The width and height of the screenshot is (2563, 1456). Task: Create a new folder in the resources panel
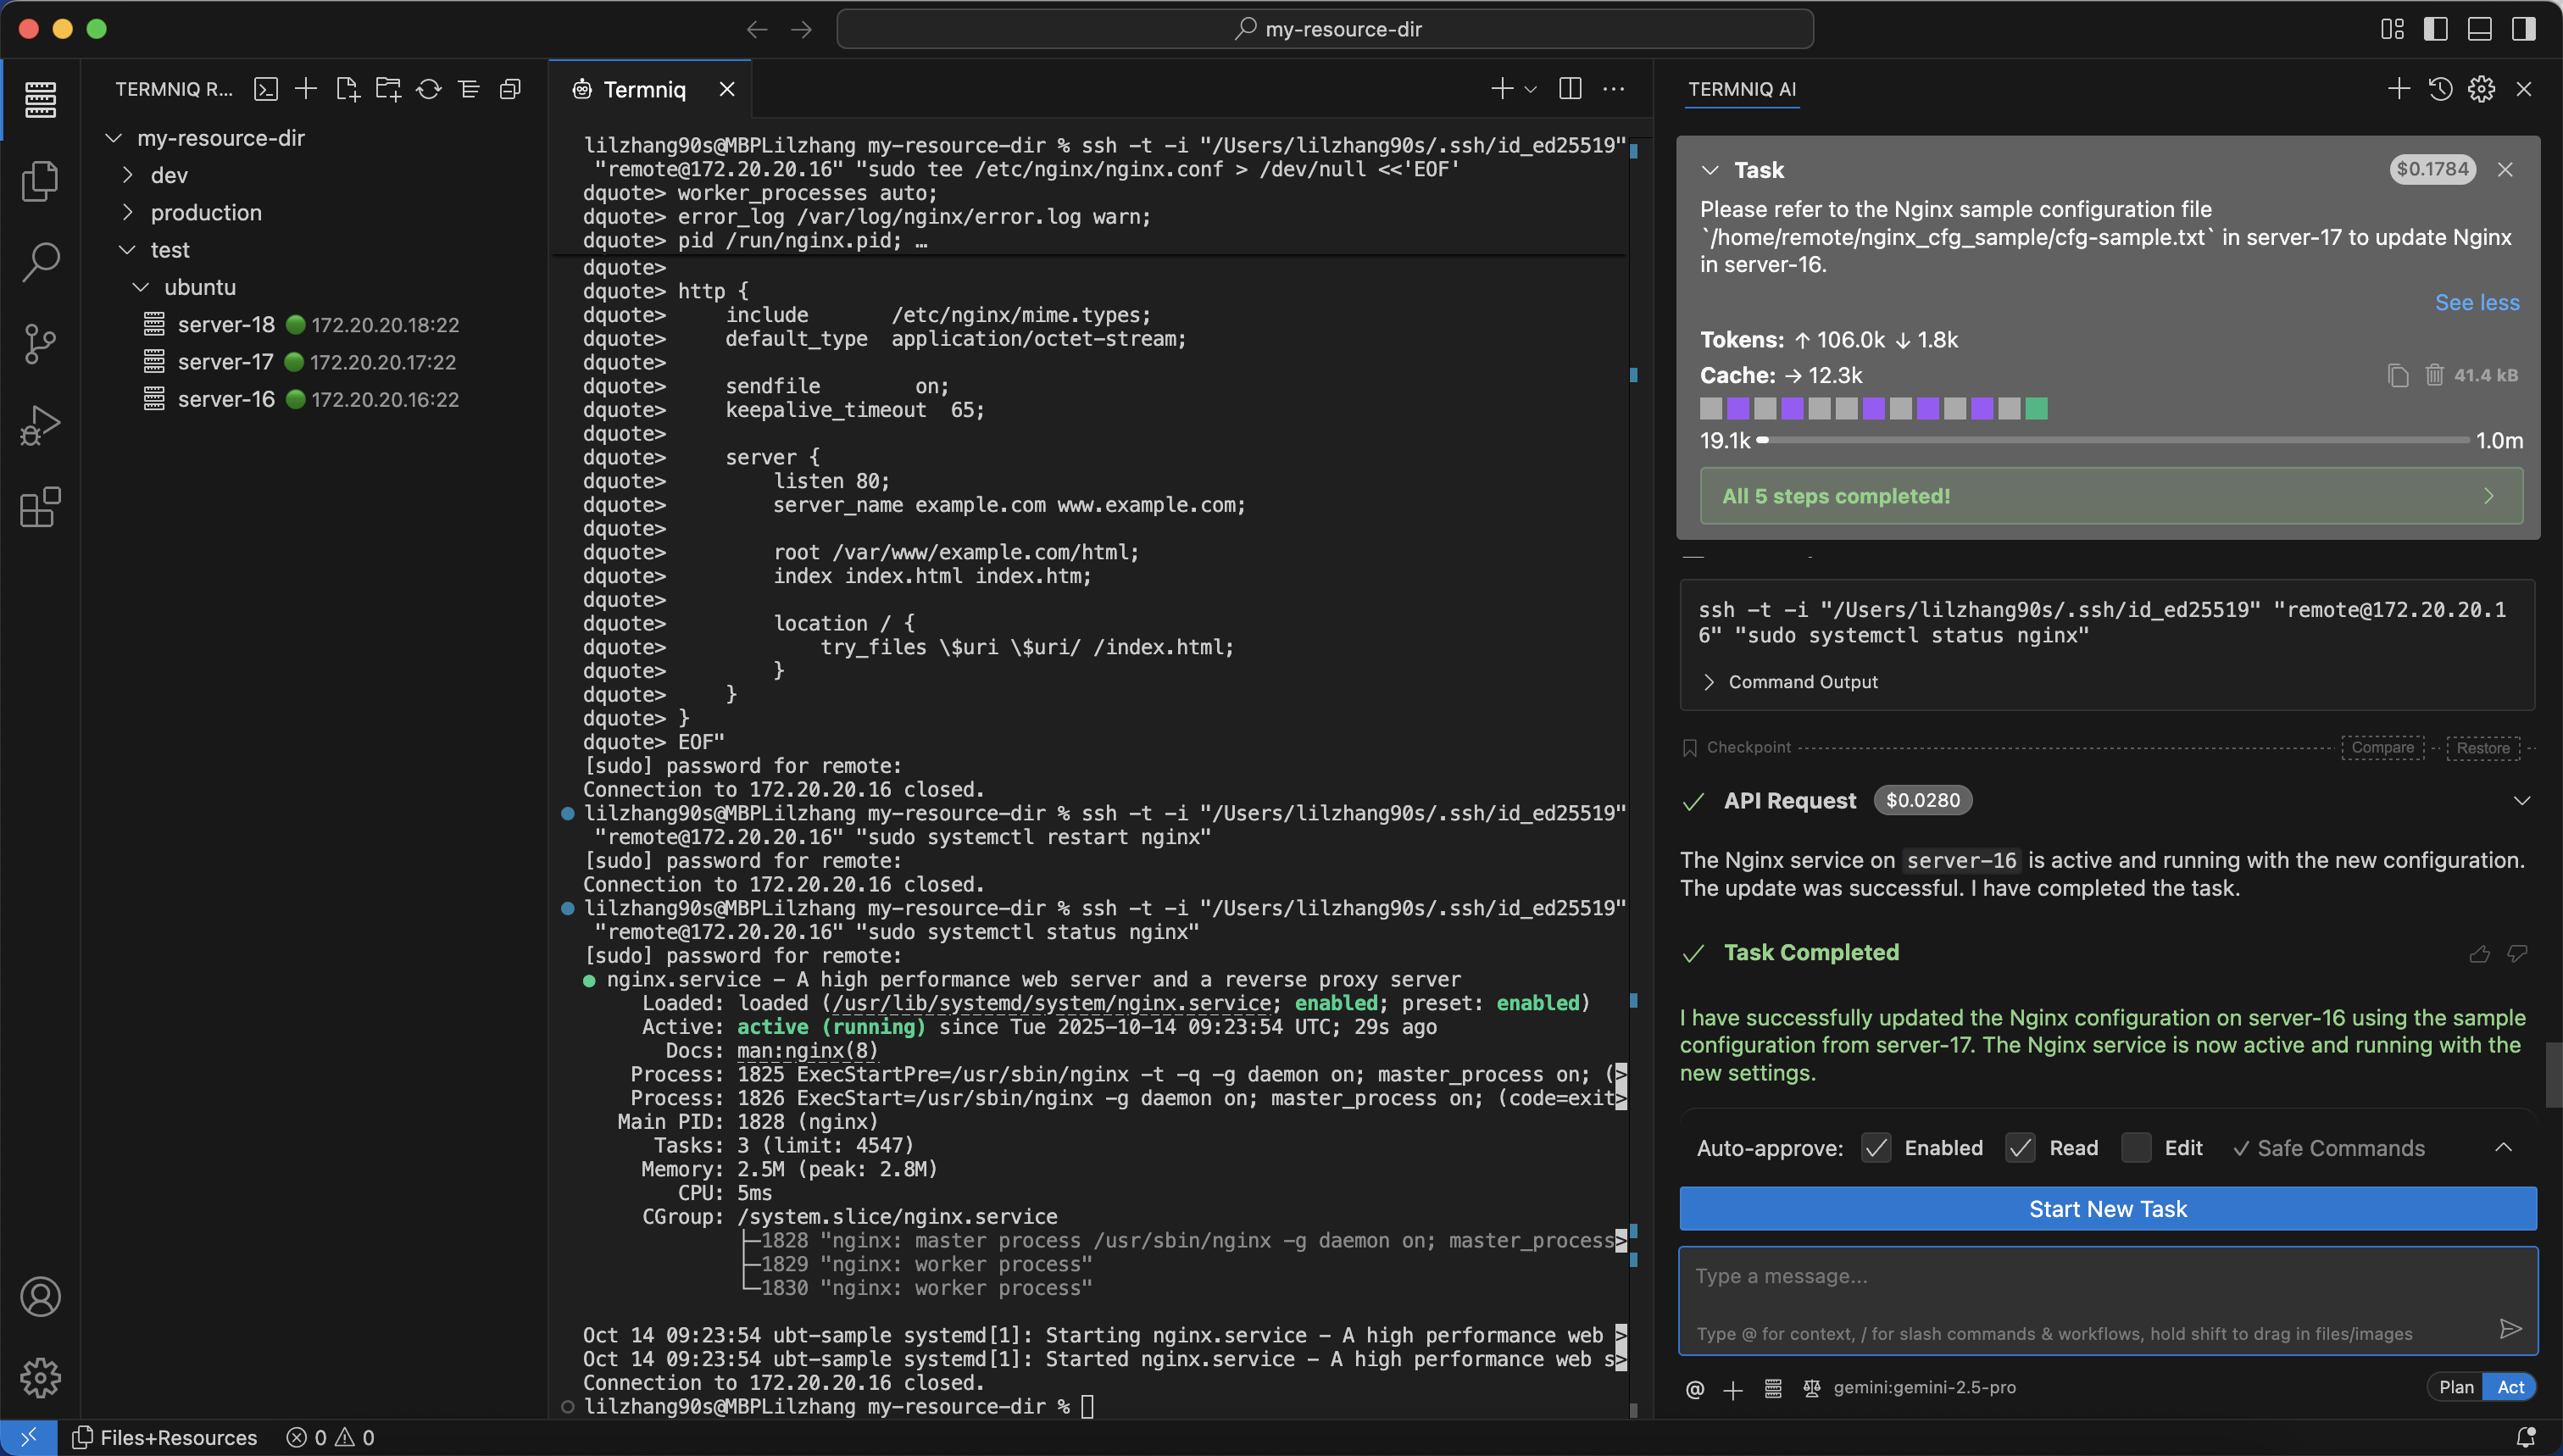(388, 89)
